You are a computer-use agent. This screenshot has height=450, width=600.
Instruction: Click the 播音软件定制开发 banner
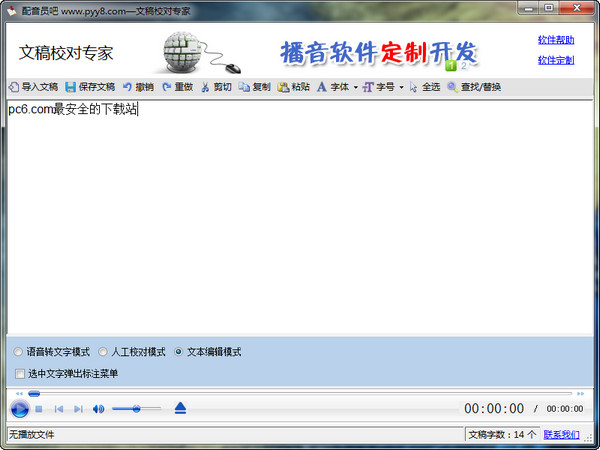(x=379, y=52)
